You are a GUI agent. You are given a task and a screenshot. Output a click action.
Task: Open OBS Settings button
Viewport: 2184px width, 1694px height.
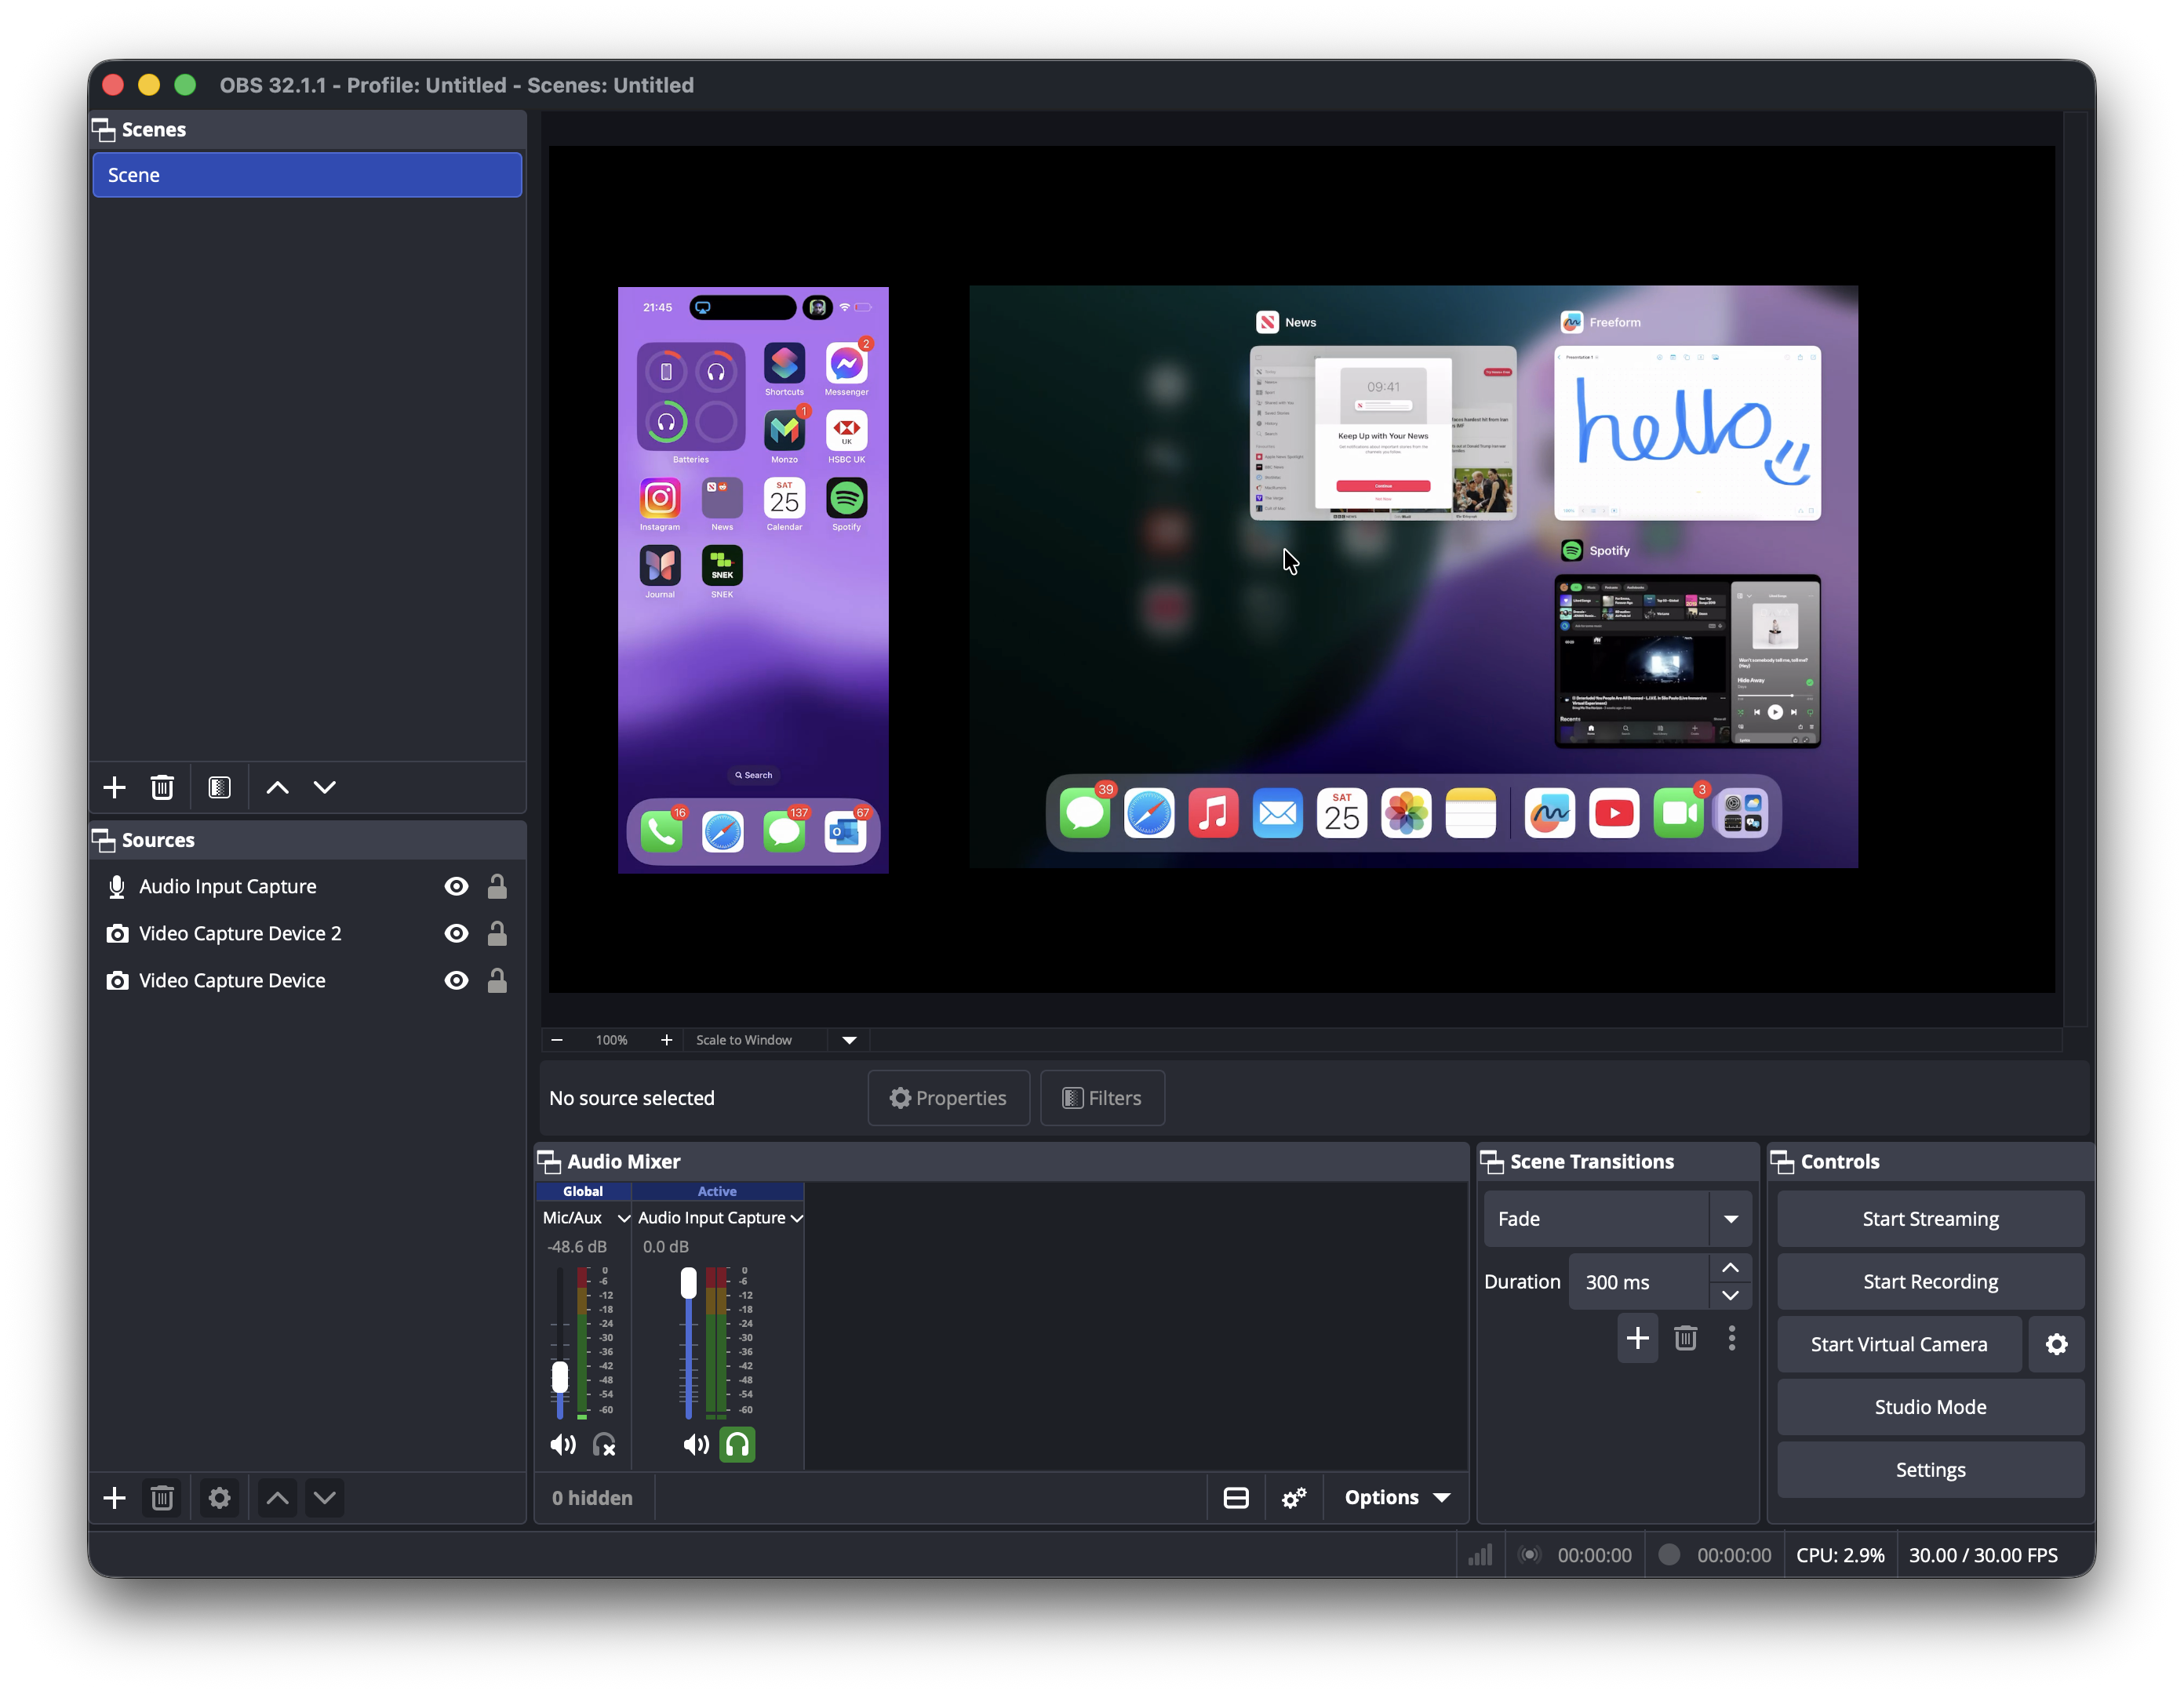click(1930, 1470)
